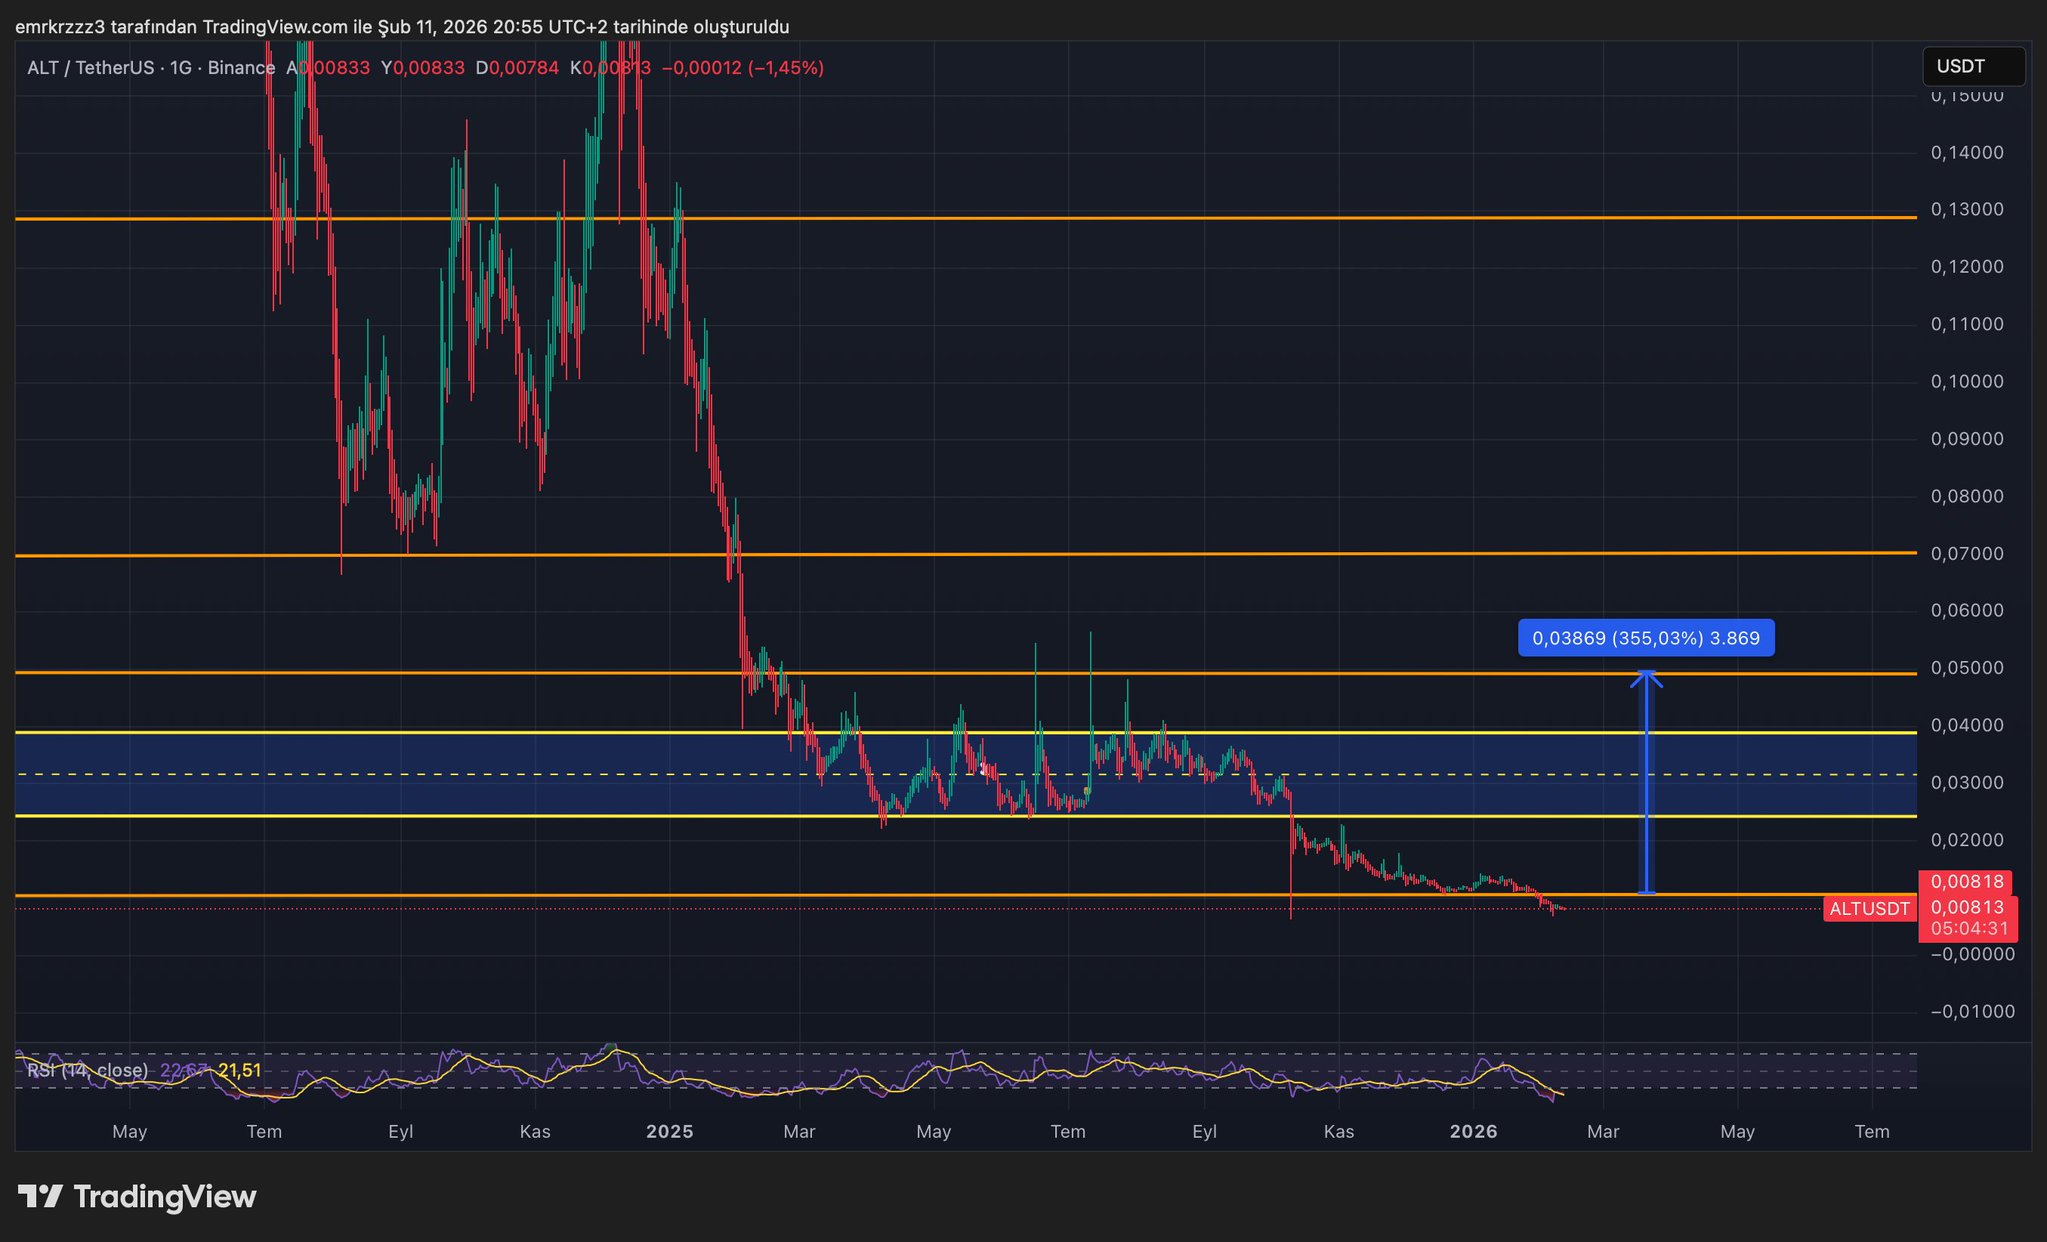The height and width of the screenshot is (1242, 2047).
Task: Click the yellow RSI value 21,51
Action: coord(239,1070)
